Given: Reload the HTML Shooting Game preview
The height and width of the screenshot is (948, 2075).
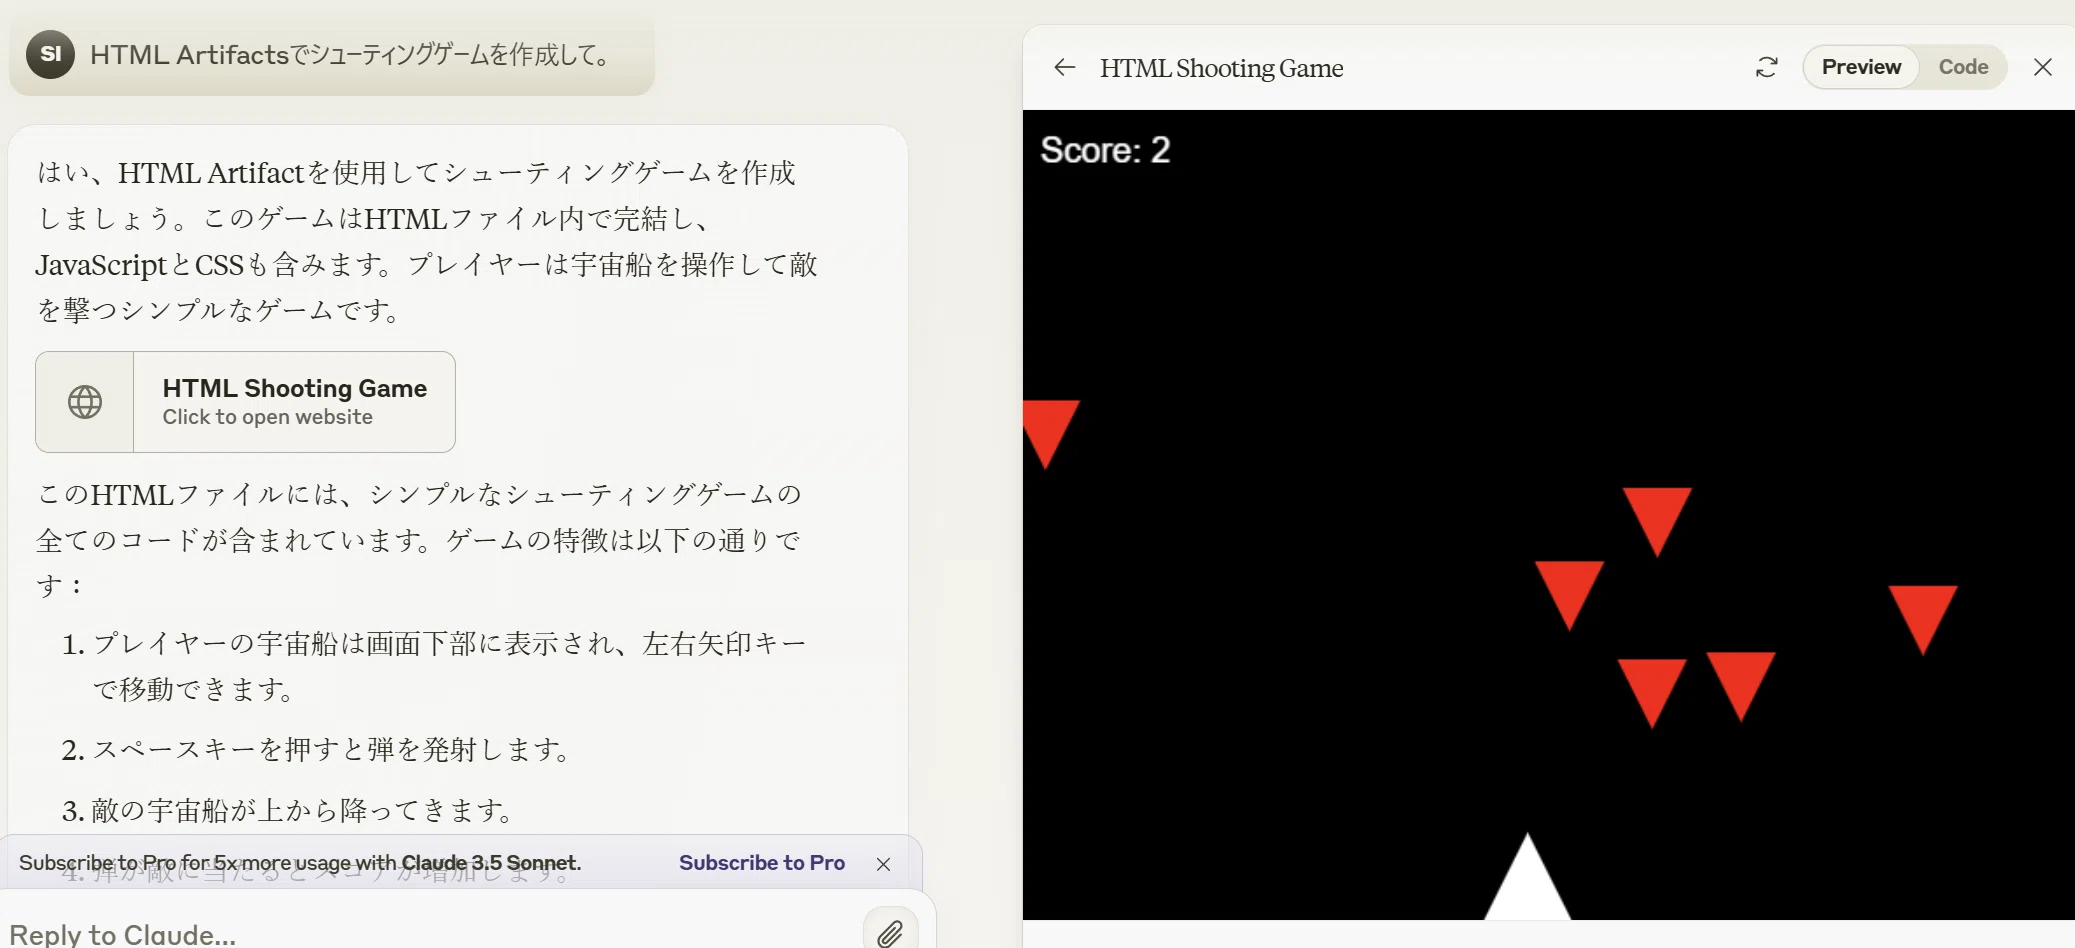Looking at the screenshot, I should [x=1767, y=67].
